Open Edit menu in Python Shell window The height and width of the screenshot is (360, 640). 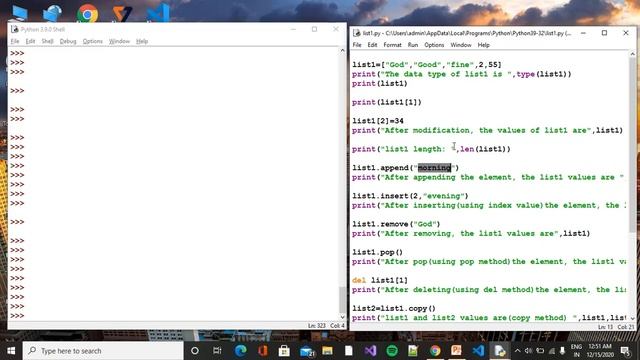click(30, 41)
